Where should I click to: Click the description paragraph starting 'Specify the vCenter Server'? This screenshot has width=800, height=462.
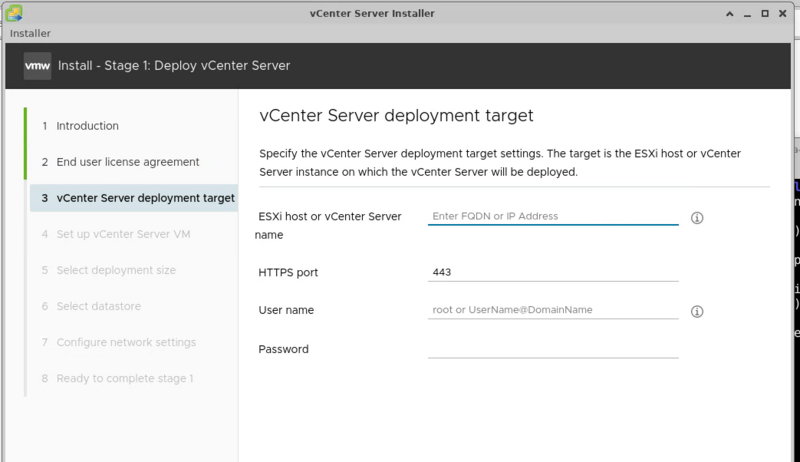(500, 163)
